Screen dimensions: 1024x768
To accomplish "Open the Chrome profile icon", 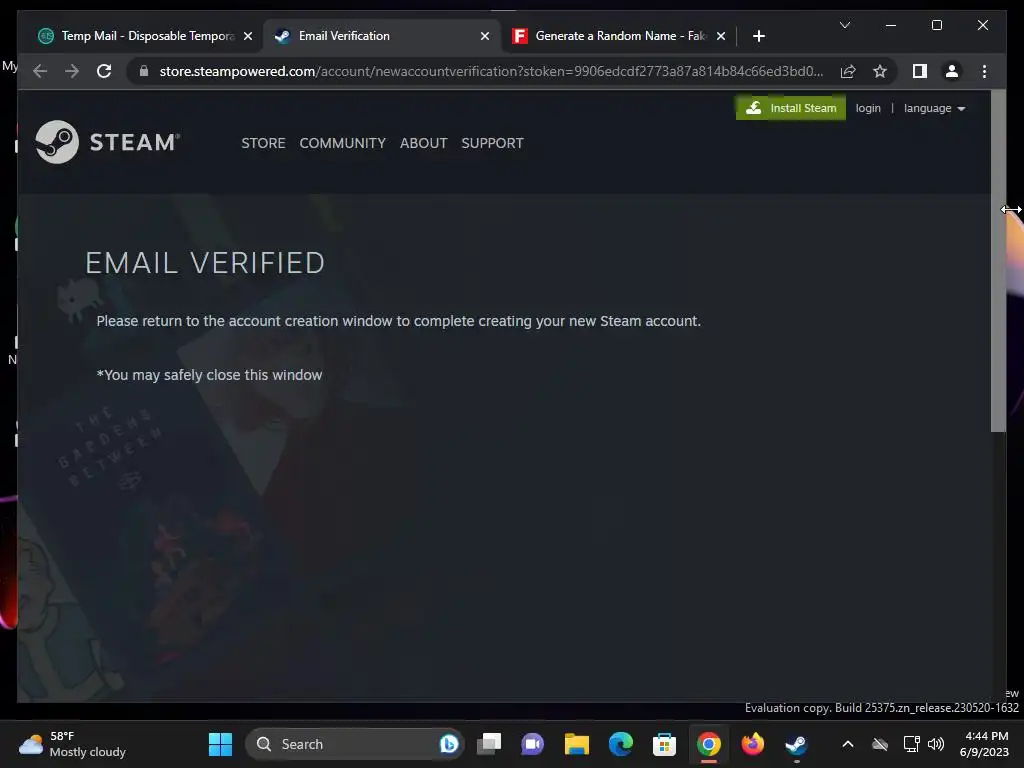I will pos(952,71).
